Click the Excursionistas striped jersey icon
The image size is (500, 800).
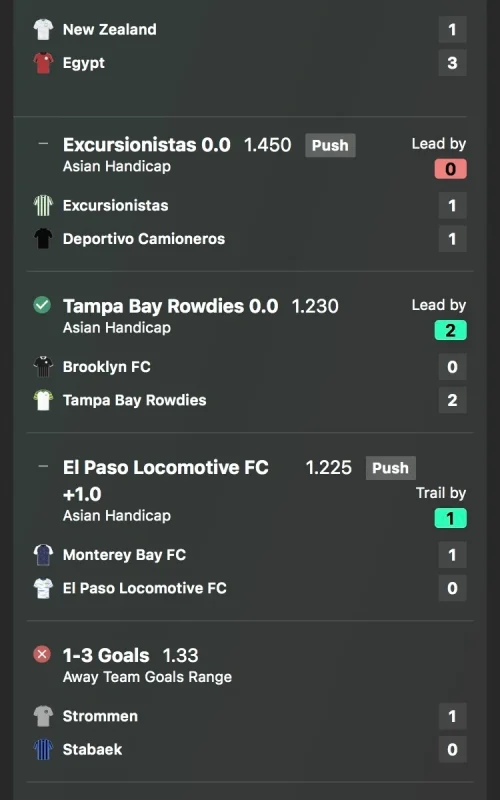click(x=43, y=206)
